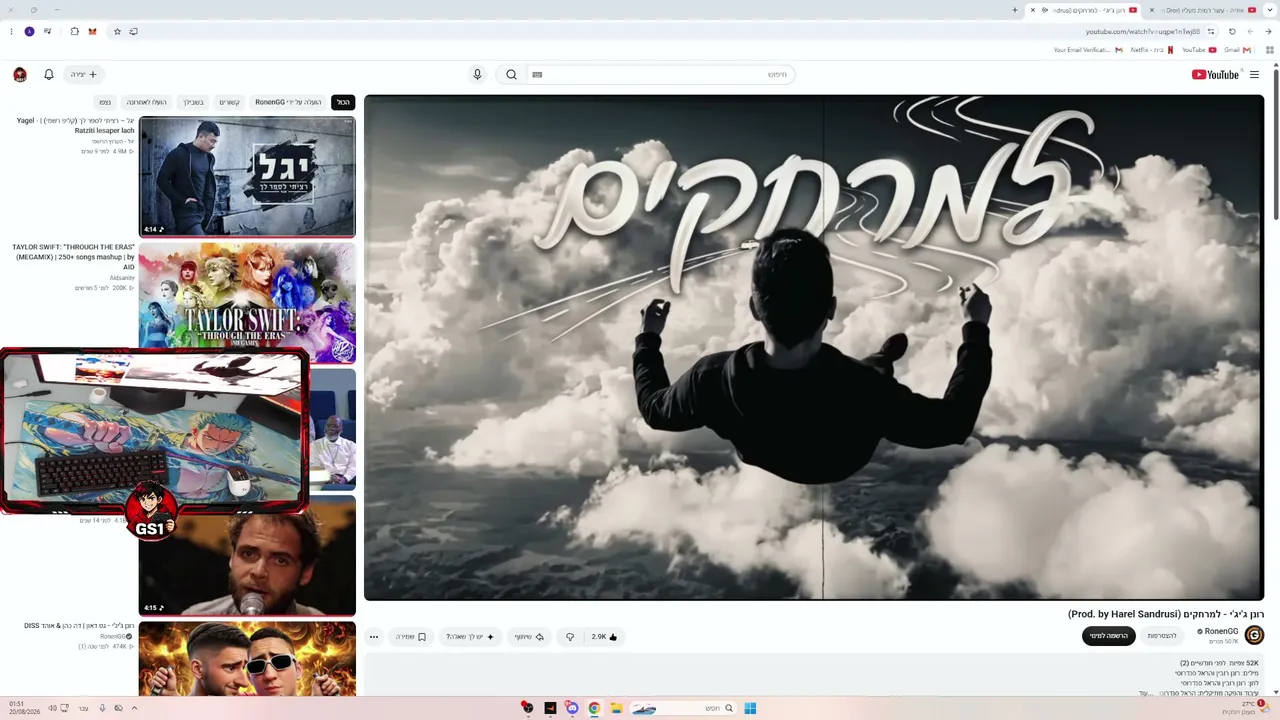Start voice search with the microphone
The height and width of the screenshot is (720, 1280).
point(477,74)
